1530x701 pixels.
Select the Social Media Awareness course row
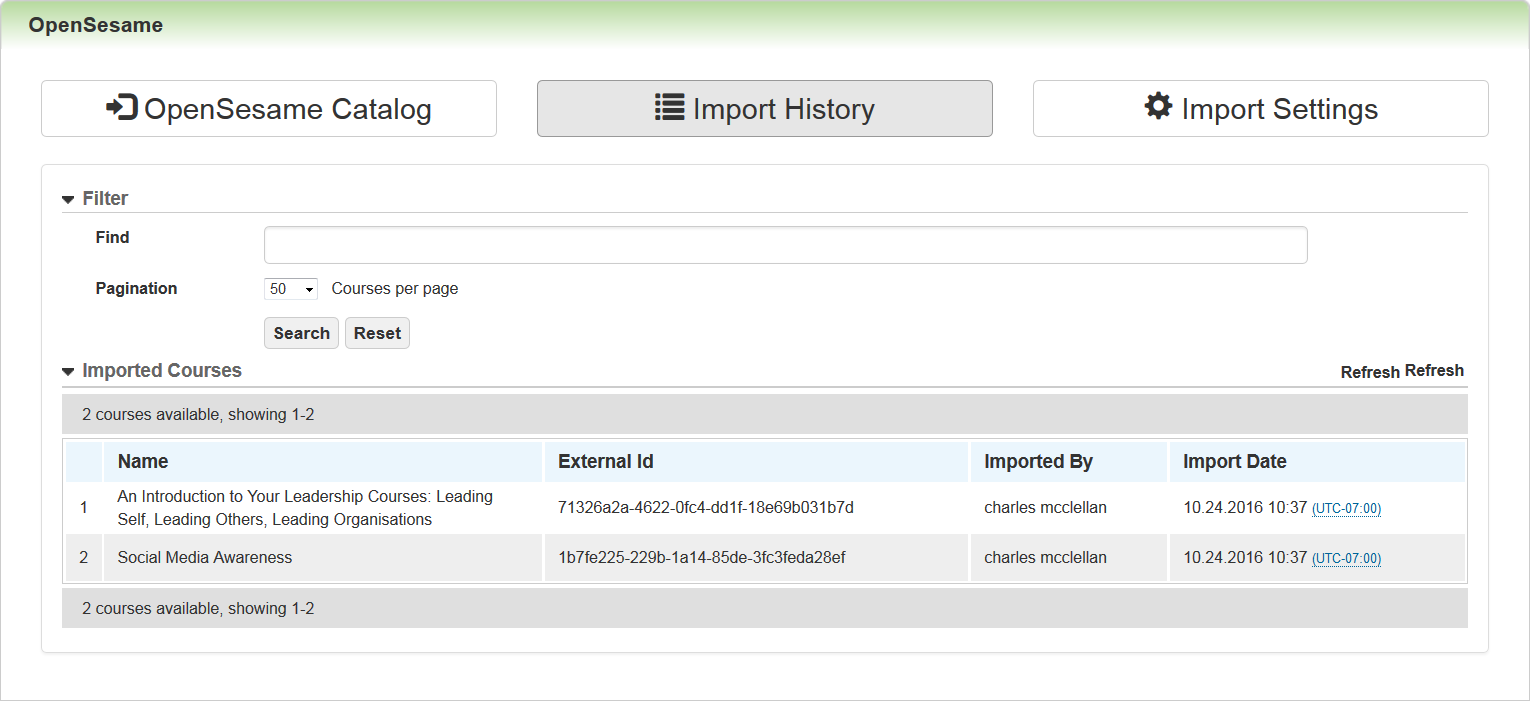[x=205, y=558]
